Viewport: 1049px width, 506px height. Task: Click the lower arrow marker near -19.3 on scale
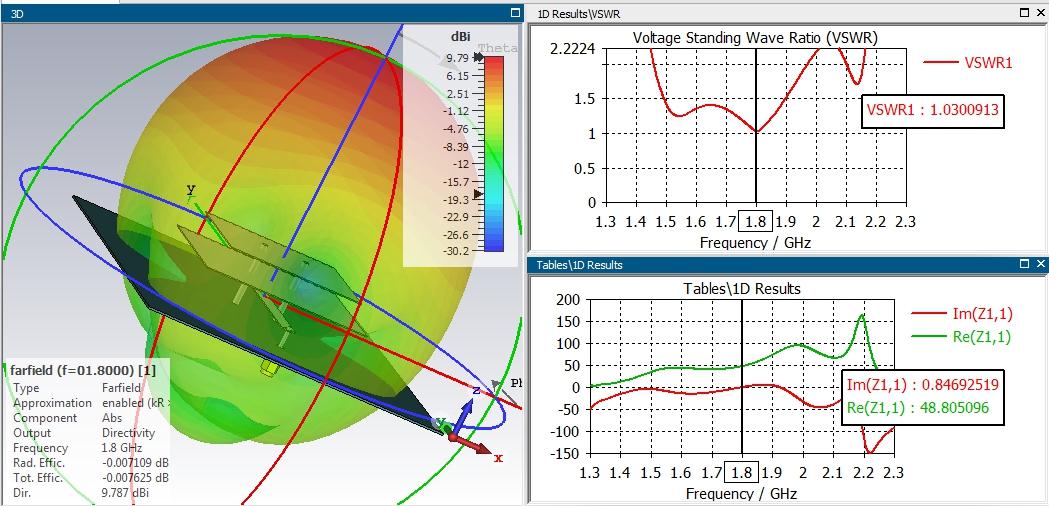[x=478, y=194]
